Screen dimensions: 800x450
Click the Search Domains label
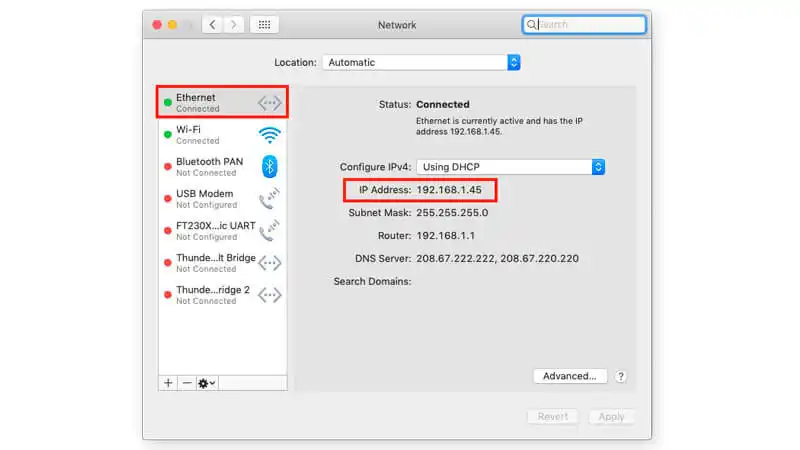click(372, 282)
